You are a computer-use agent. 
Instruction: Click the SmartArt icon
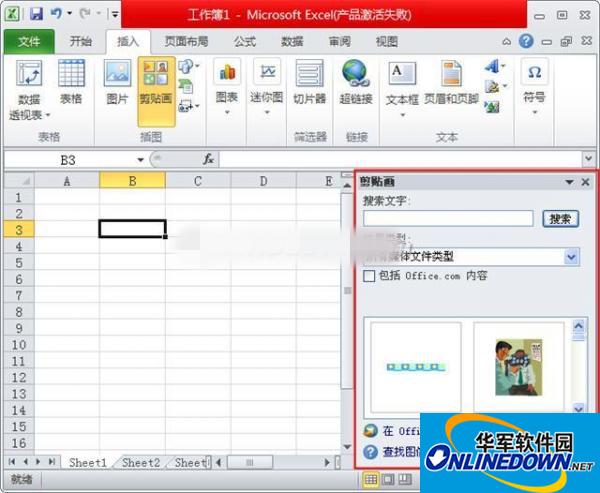pyautogui.click(x=186, y=86)
